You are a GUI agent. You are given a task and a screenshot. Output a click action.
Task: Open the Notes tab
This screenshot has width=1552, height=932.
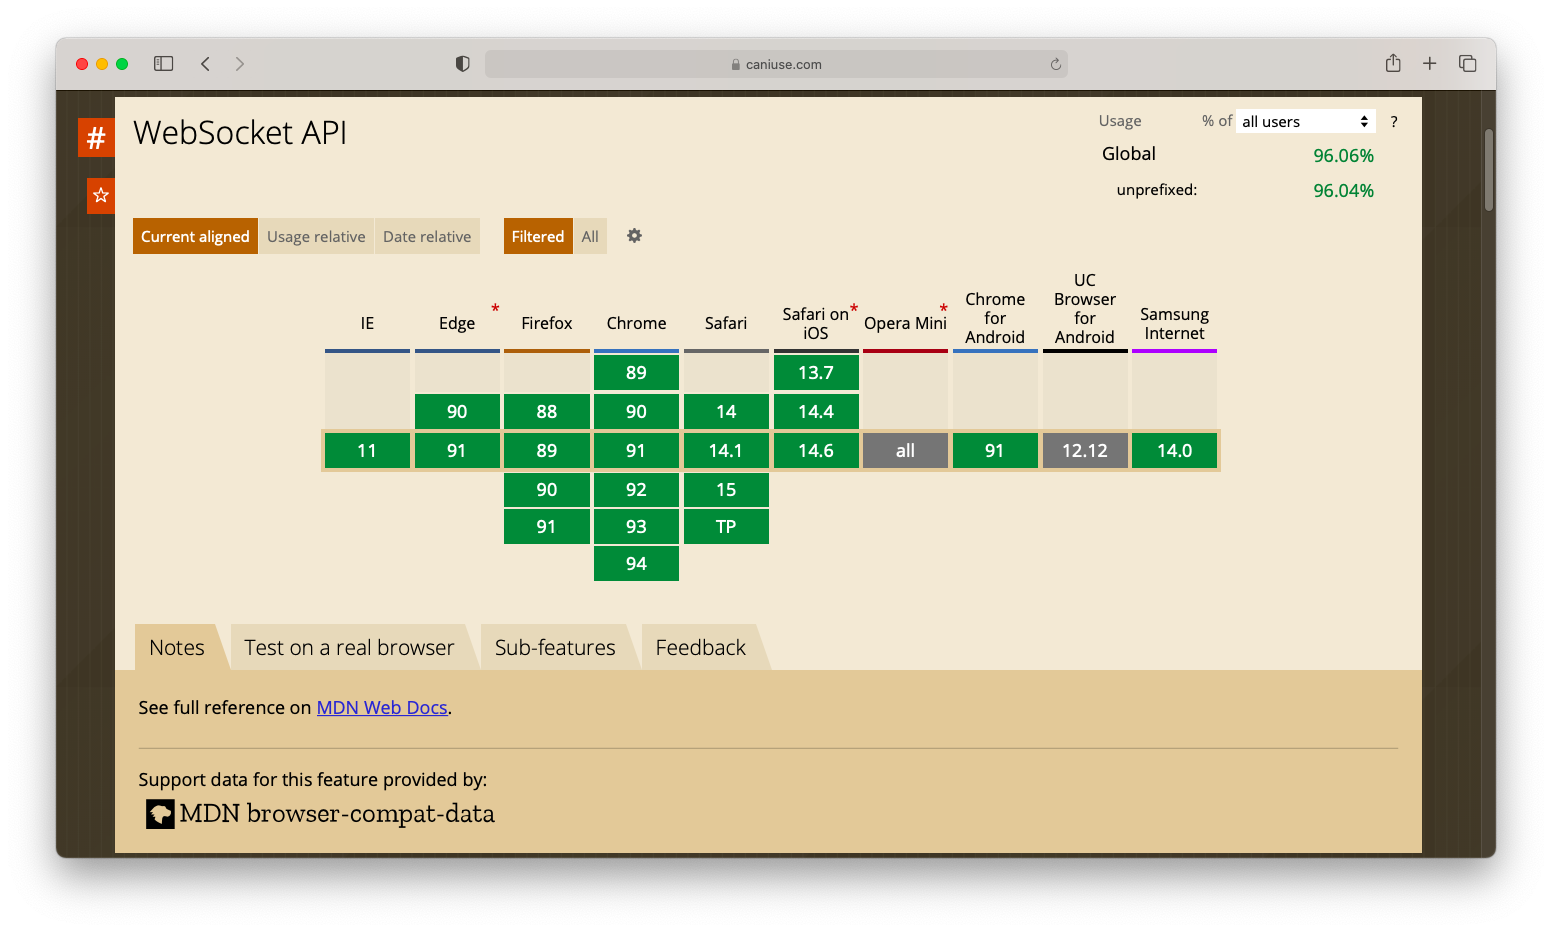point(177,647)
